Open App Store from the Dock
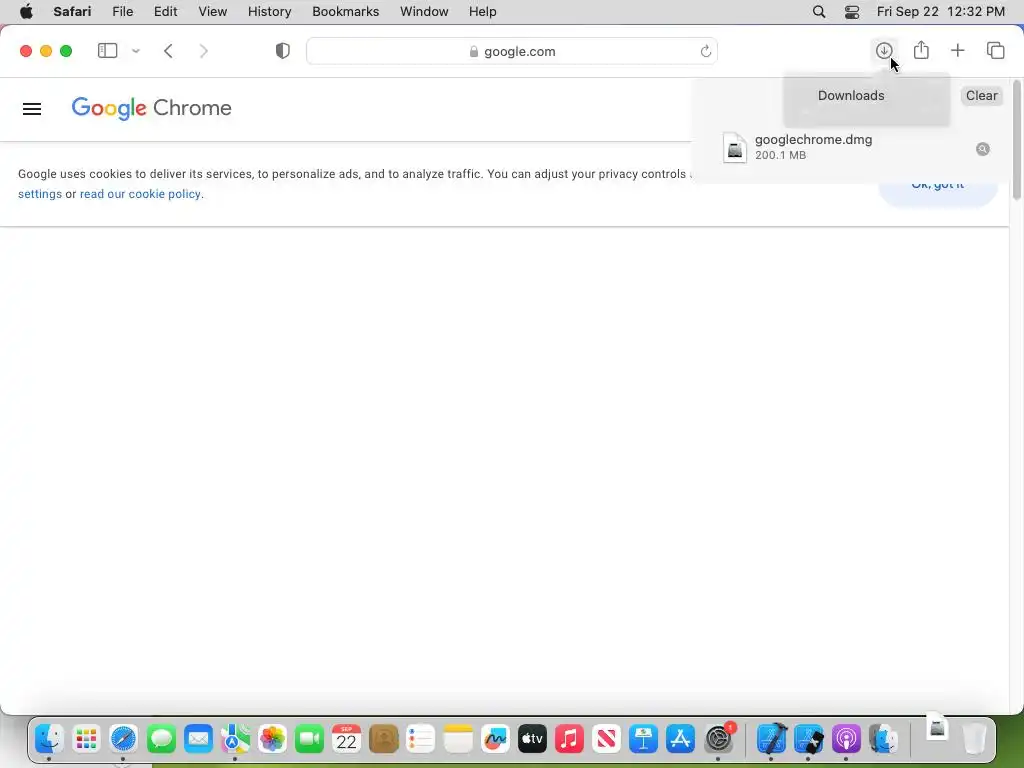The image size is (1024, 768). [680, 739]
